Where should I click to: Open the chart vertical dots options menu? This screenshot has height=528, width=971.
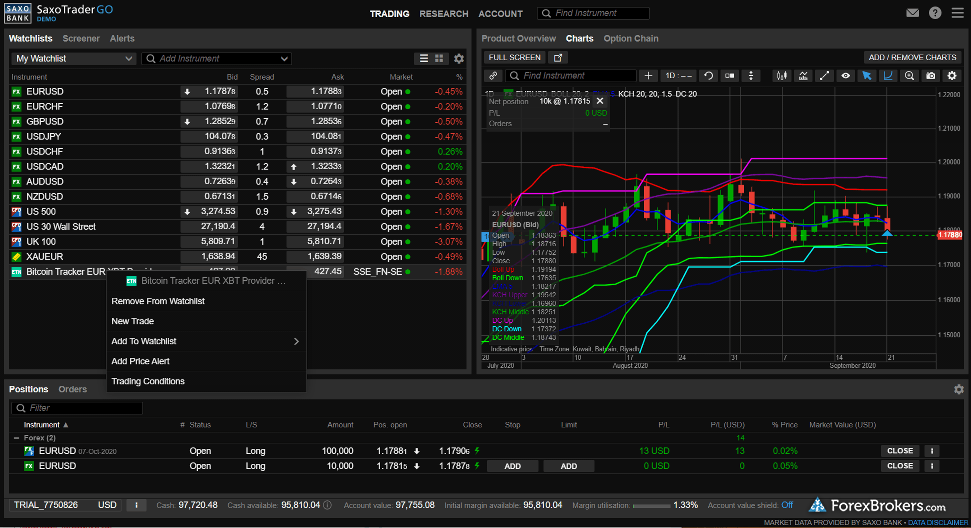pyautogui.click(x=751, y=76)
